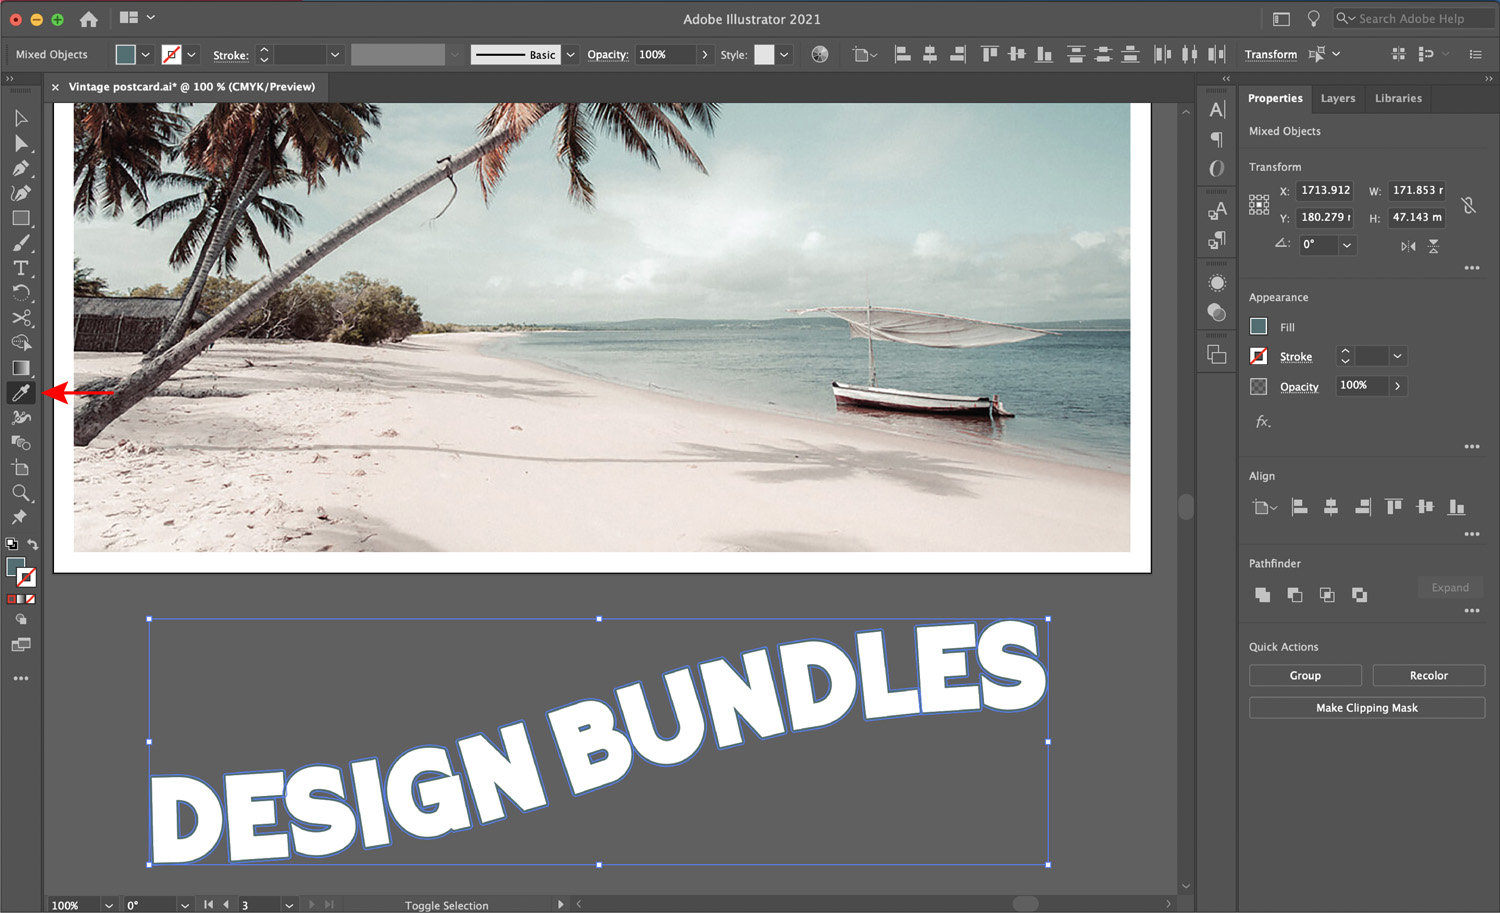Open Paragraph panel icon in dock
Viewport: 1500px width, 913px height.
point(1217,139)
